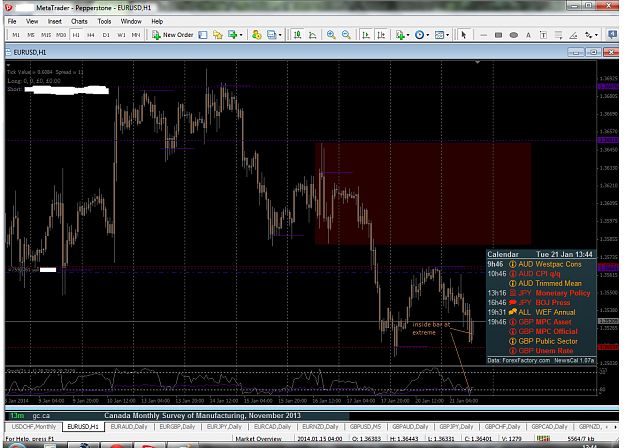Screen dimensions: 625x448
Task: Switch to EURJPY,Daily chart tab
Action: pos(224,427)
